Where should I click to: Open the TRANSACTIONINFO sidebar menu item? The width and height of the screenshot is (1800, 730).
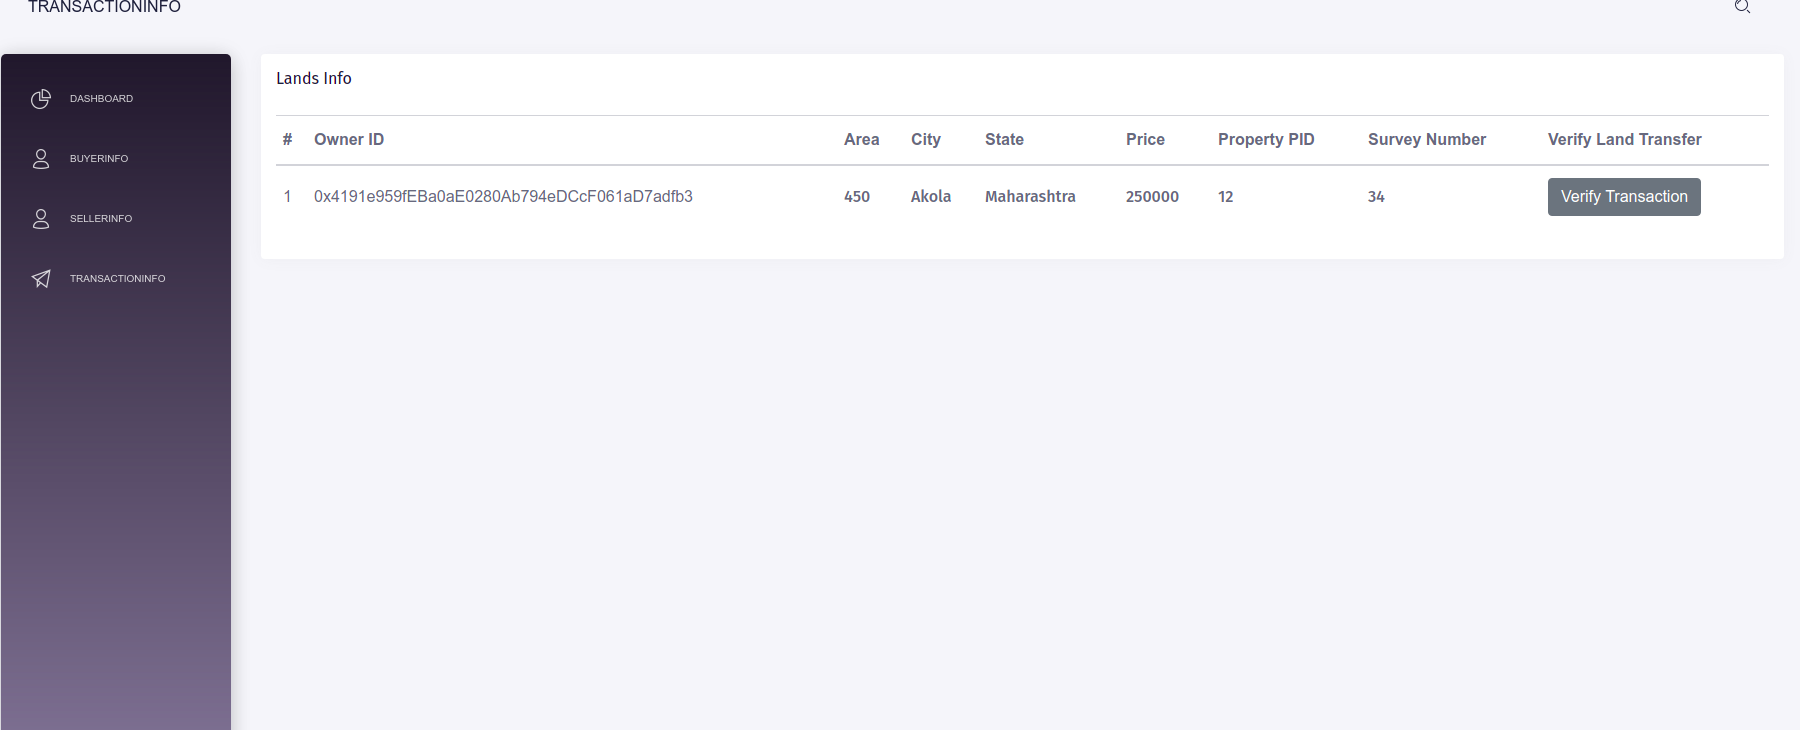coord(116,279)
